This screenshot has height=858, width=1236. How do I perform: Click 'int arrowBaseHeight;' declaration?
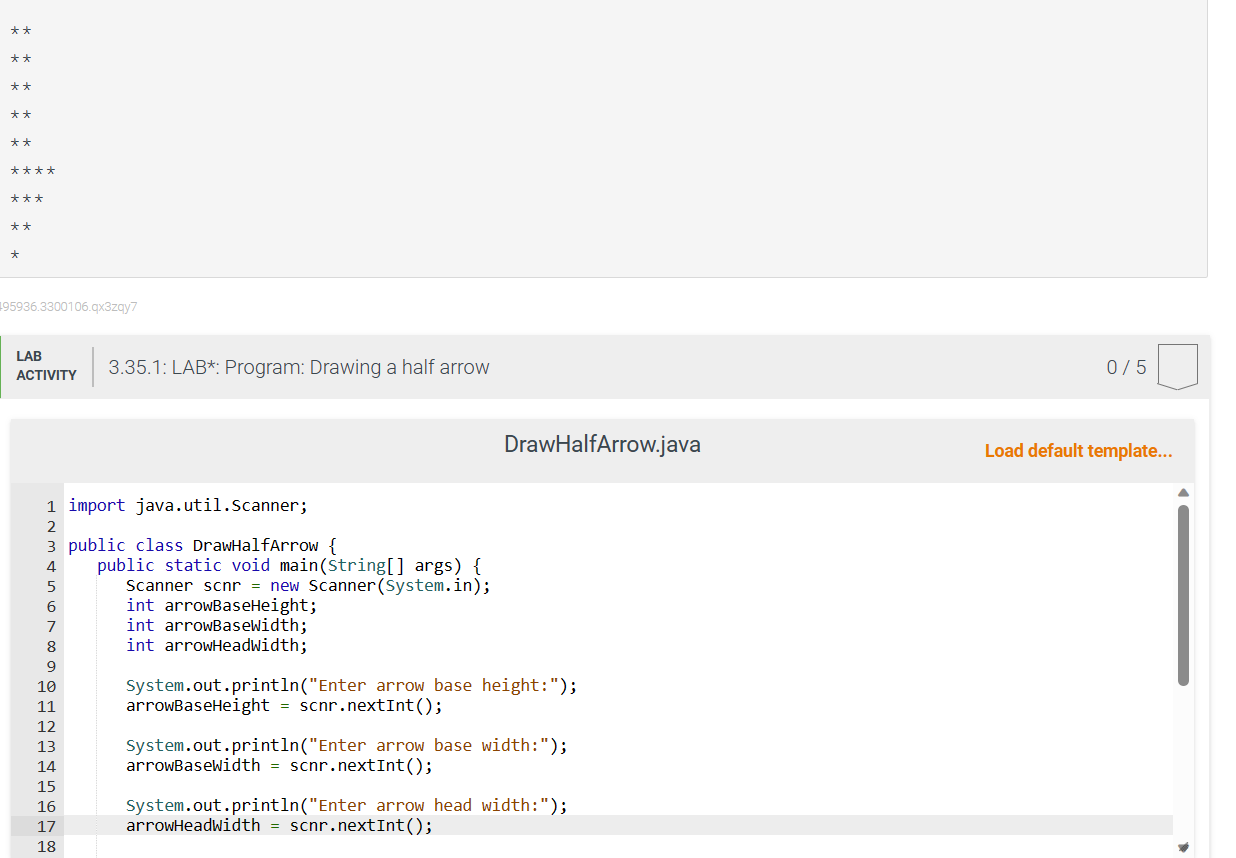point(221,605)
